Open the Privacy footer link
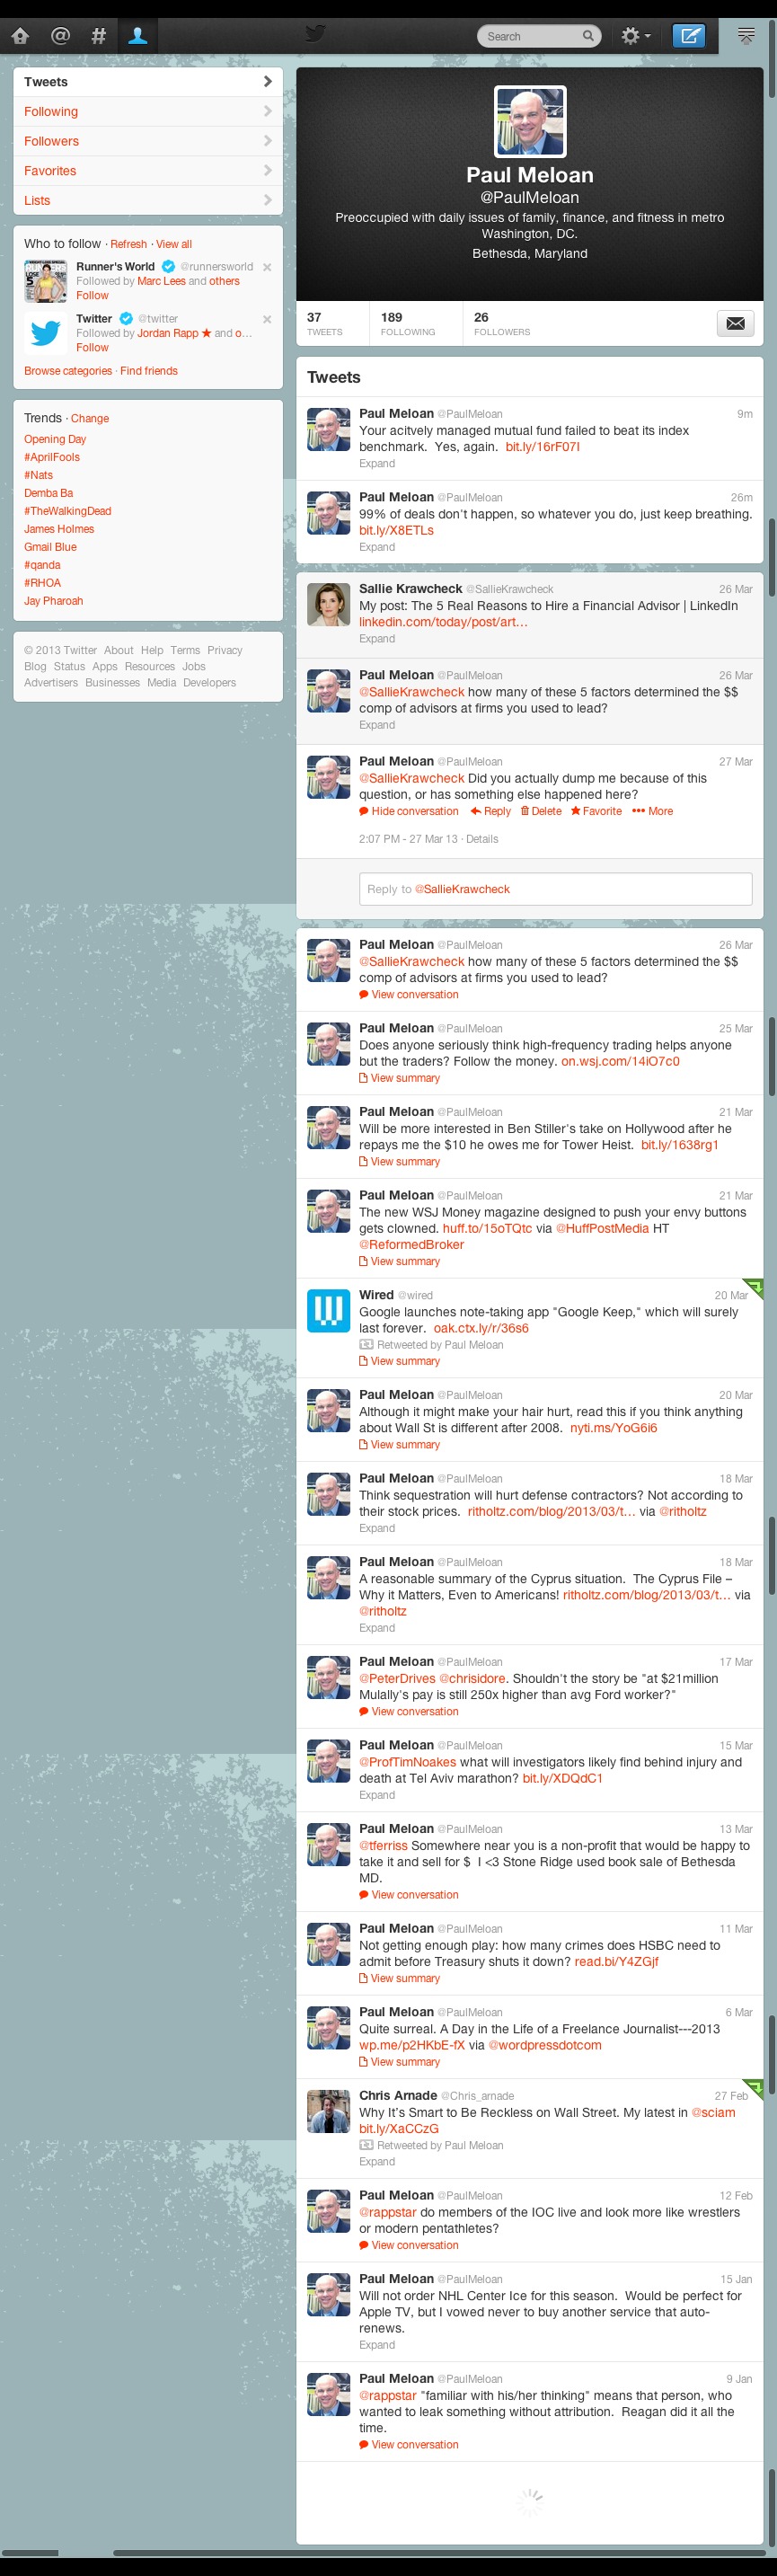The image size is (777, 2576). point(225,651)
